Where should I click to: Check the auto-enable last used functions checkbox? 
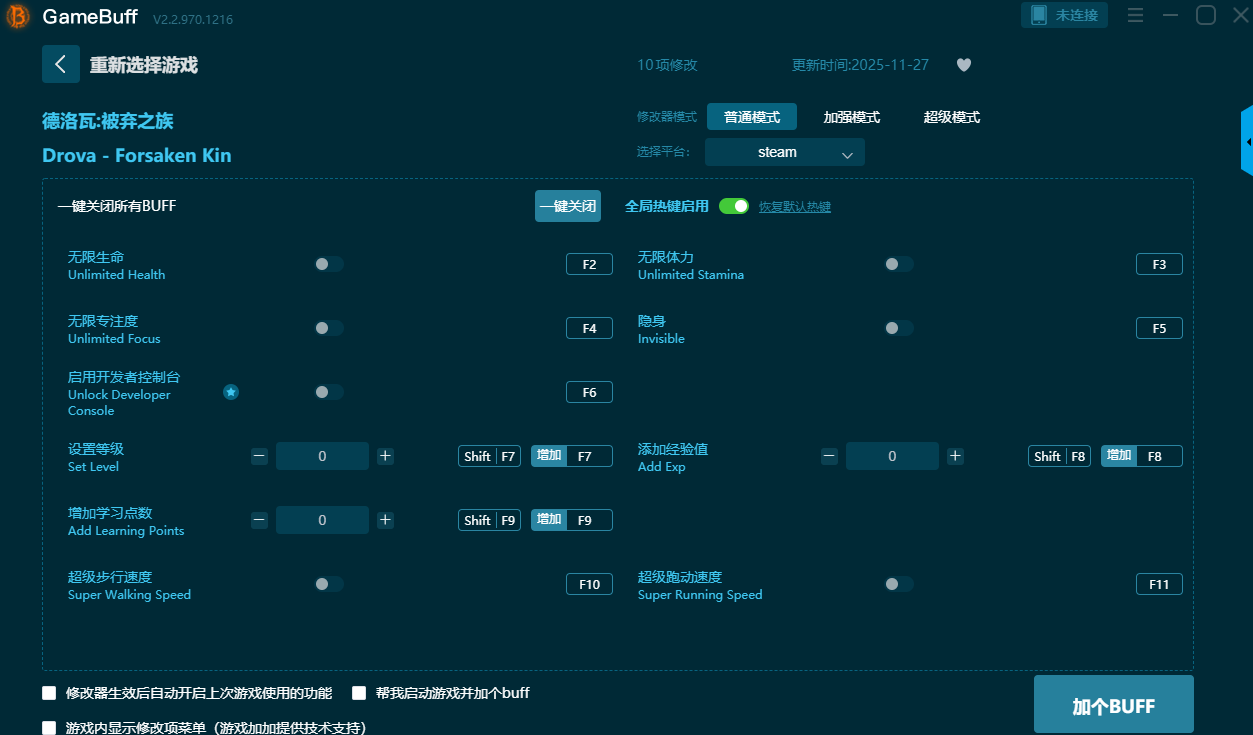(x=49, y=693)
